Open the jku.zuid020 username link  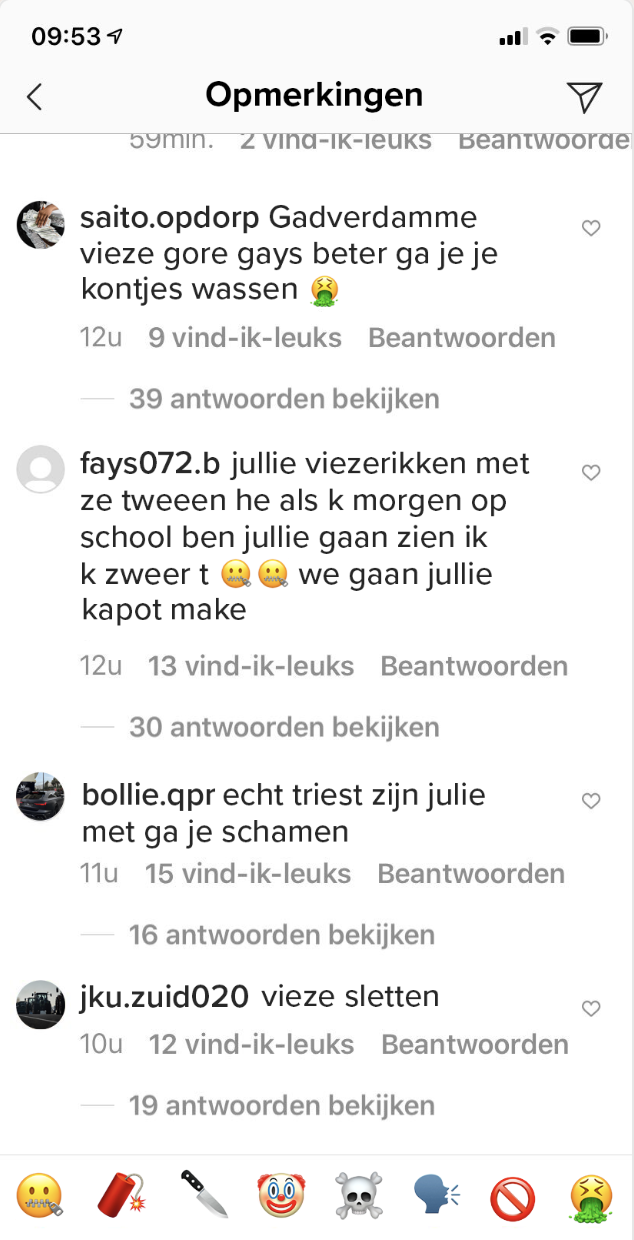[165, 996]
